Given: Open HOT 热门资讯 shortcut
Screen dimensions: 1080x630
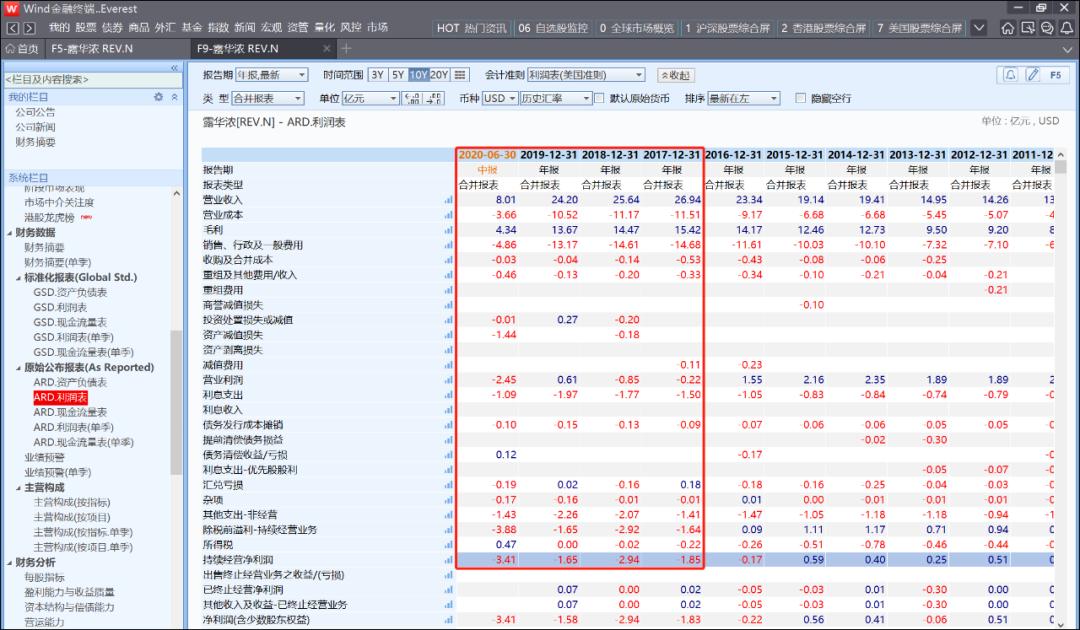Looking at the screenshot, I should pyautogui.click(x=471, y=28).
